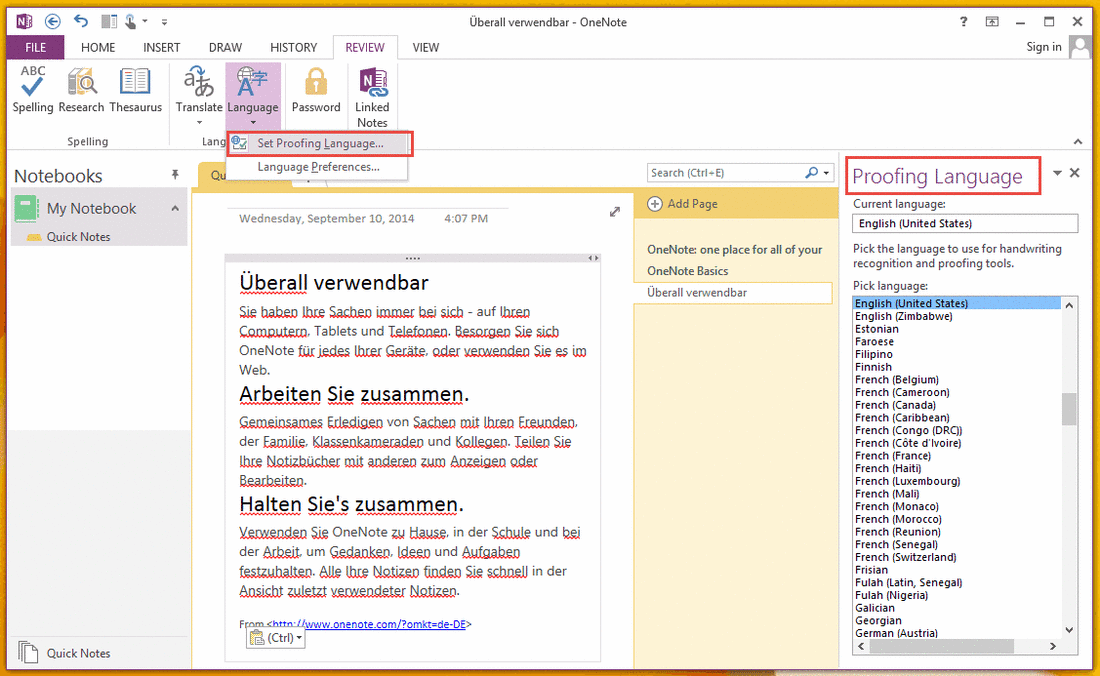The width and height of the screenshot is (1100, 676).
Task: Switch to the INSERT tab
Action: pyautogui.click(x=161, y=48)
